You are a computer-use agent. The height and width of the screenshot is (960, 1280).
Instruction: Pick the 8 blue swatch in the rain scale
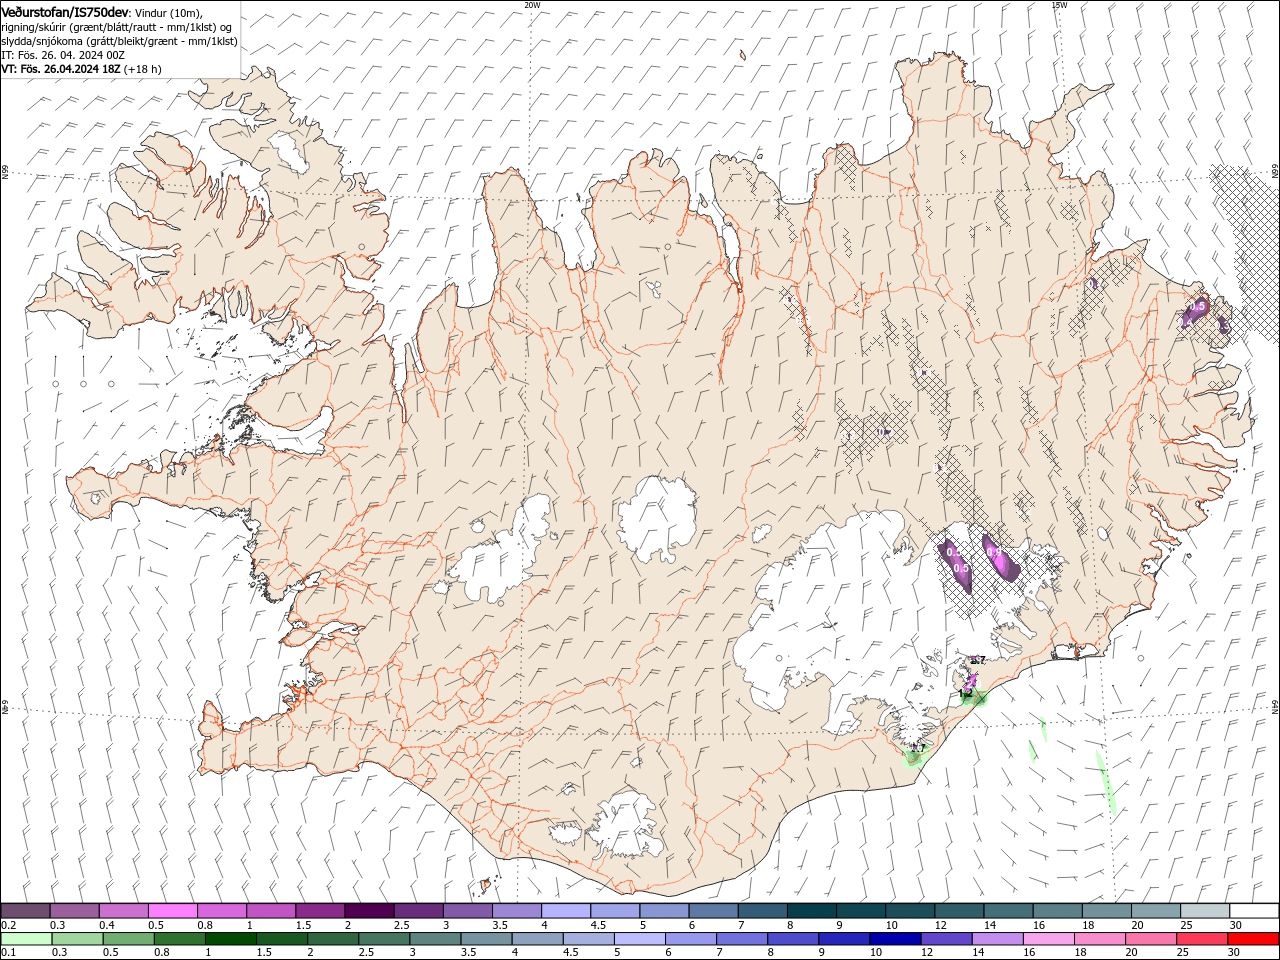[x=793, y=939]
